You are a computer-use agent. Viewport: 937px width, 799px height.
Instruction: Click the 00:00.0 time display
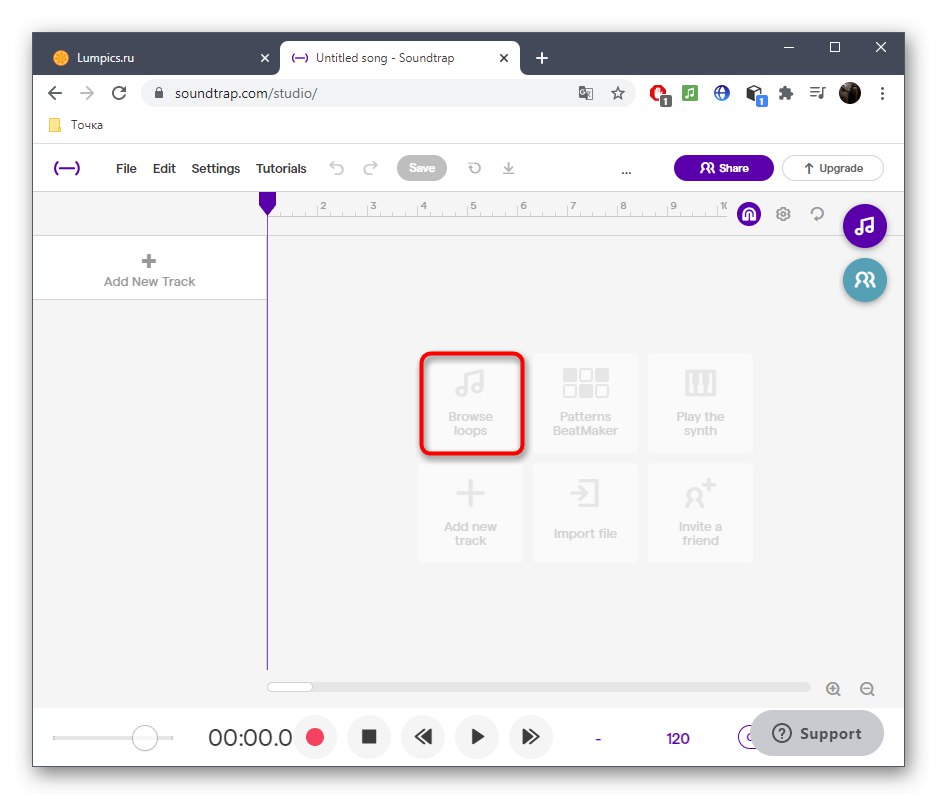tap(250, 738)
